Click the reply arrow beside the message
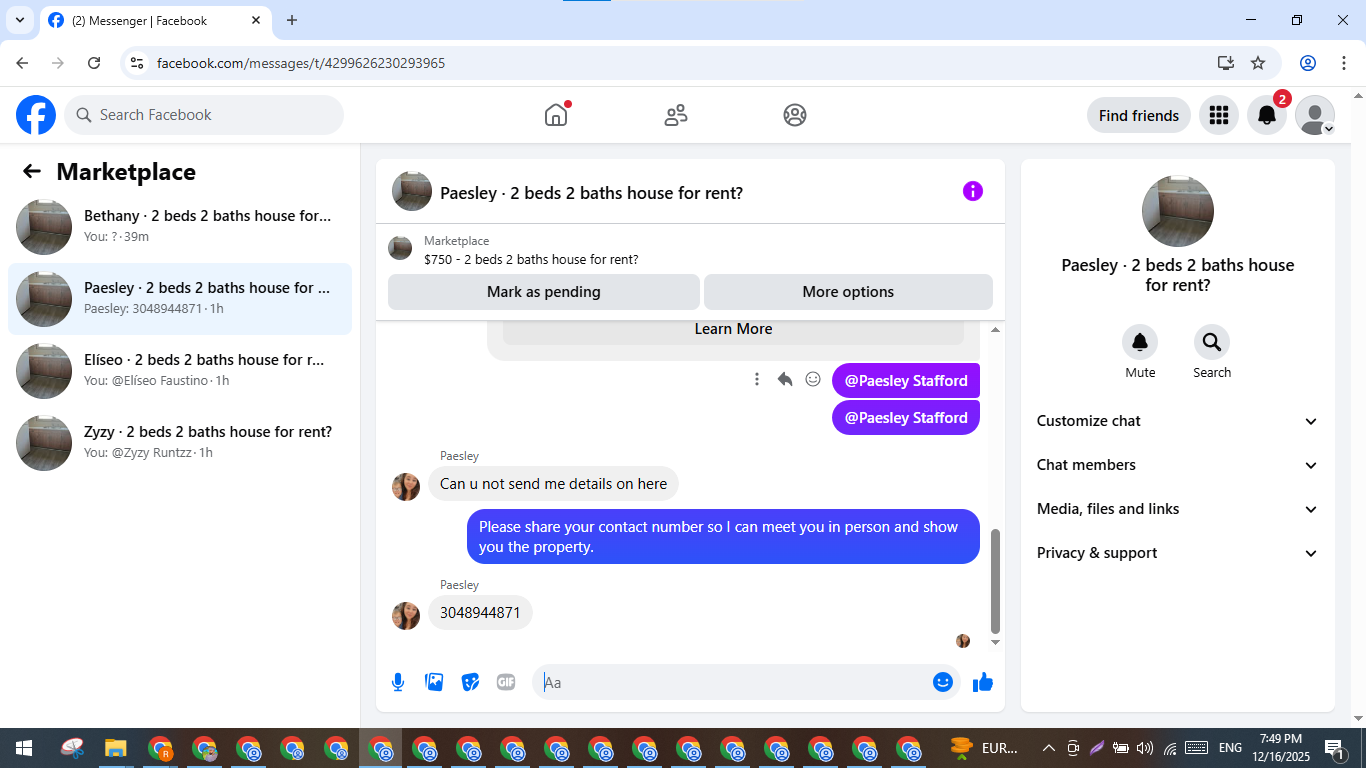The image size is (1366, 768). tap(785, 379)
